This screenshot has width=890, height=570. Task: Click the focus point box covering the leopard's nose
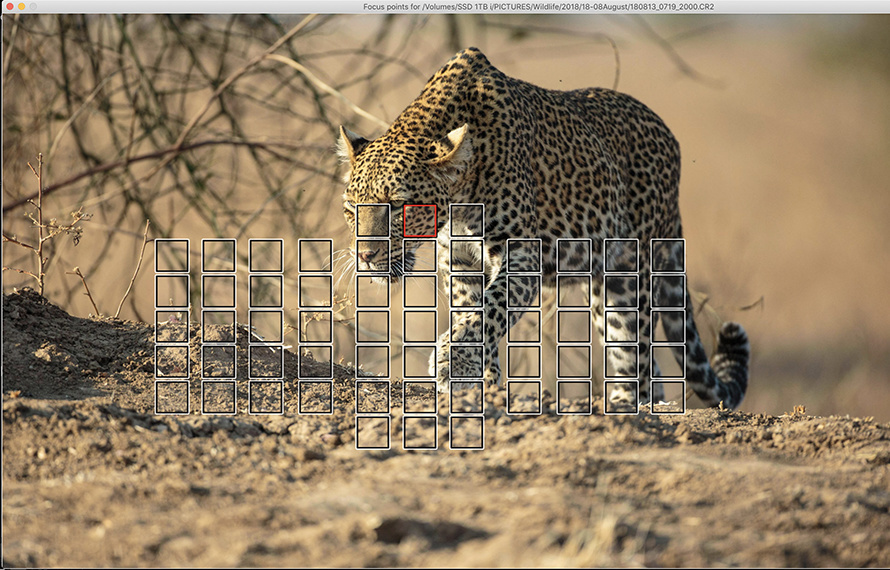pyautogui.click(x=373, y=256)
